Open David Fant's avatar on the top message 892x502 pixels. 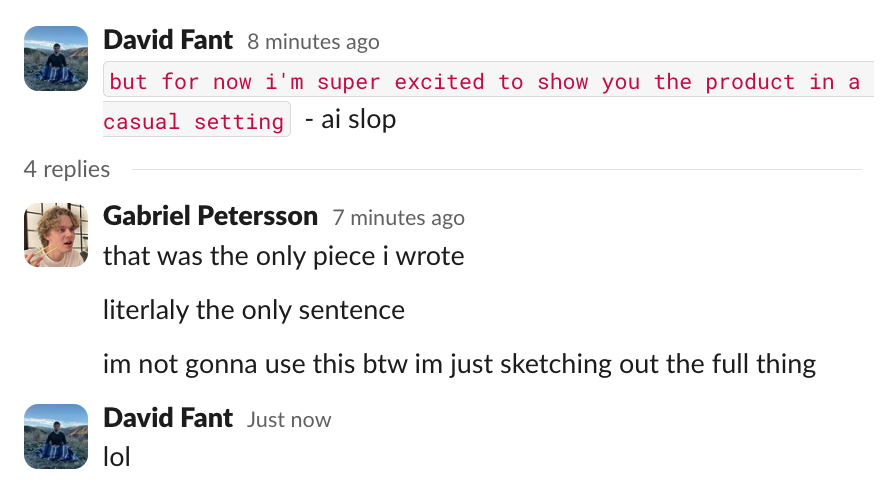(56, 58)
